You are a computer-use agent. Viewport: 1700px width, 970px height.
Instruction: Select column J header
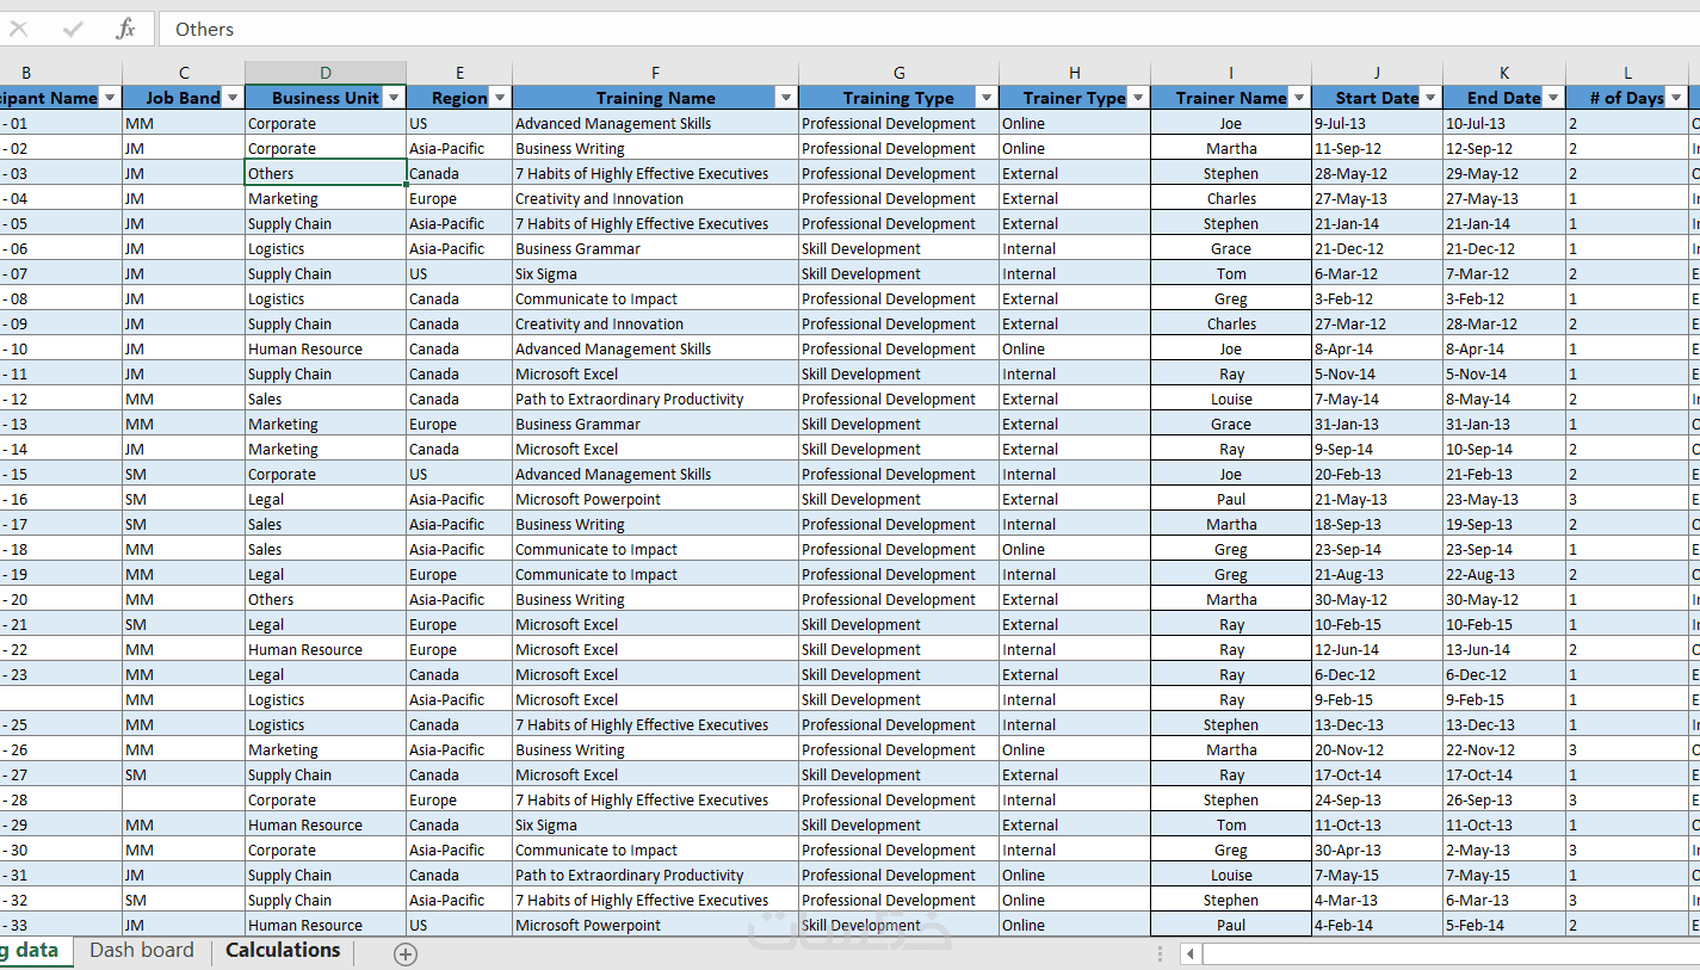(1377, 72)
